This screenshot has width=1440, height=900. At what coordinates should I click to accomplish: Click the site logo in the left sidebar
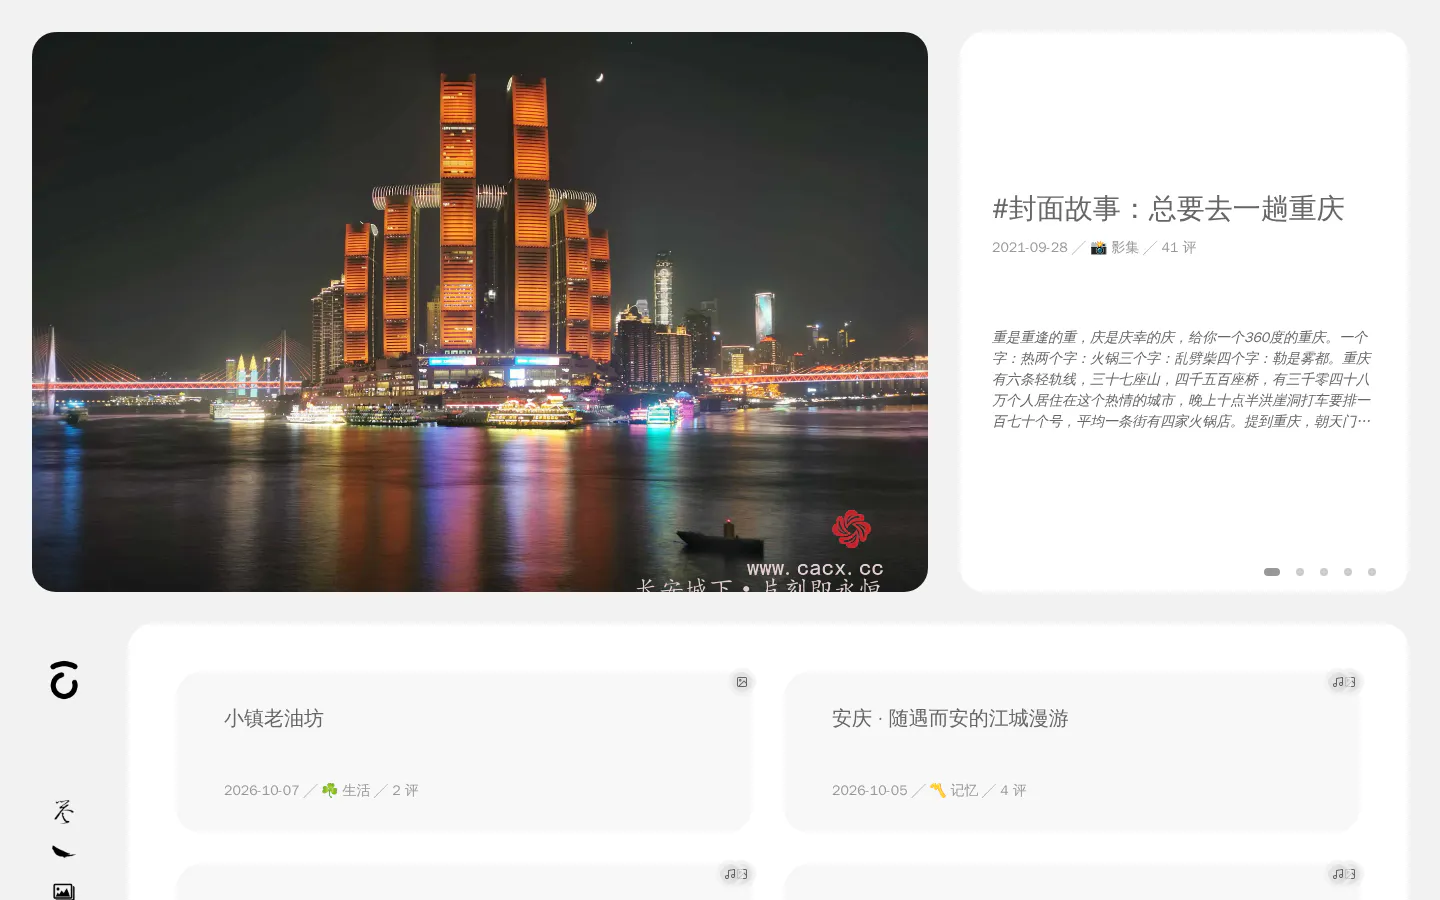pos(64,680)
